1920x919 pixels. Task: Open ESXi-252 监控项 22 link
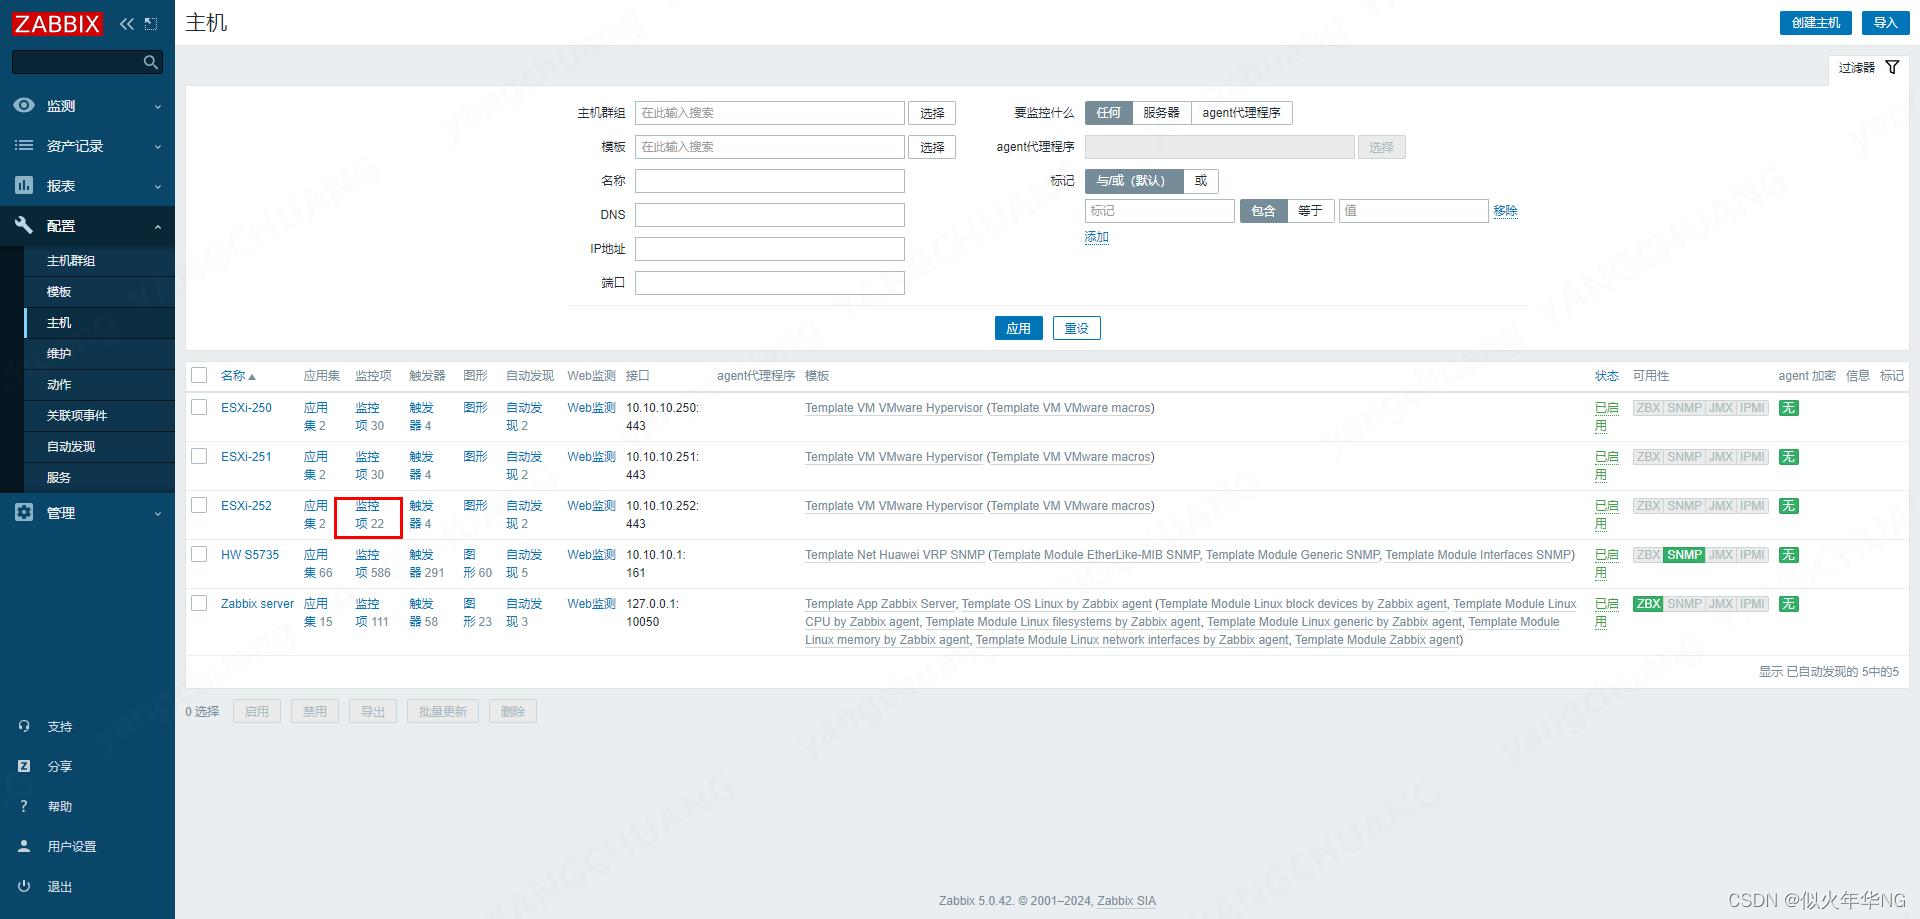[369, 515]
